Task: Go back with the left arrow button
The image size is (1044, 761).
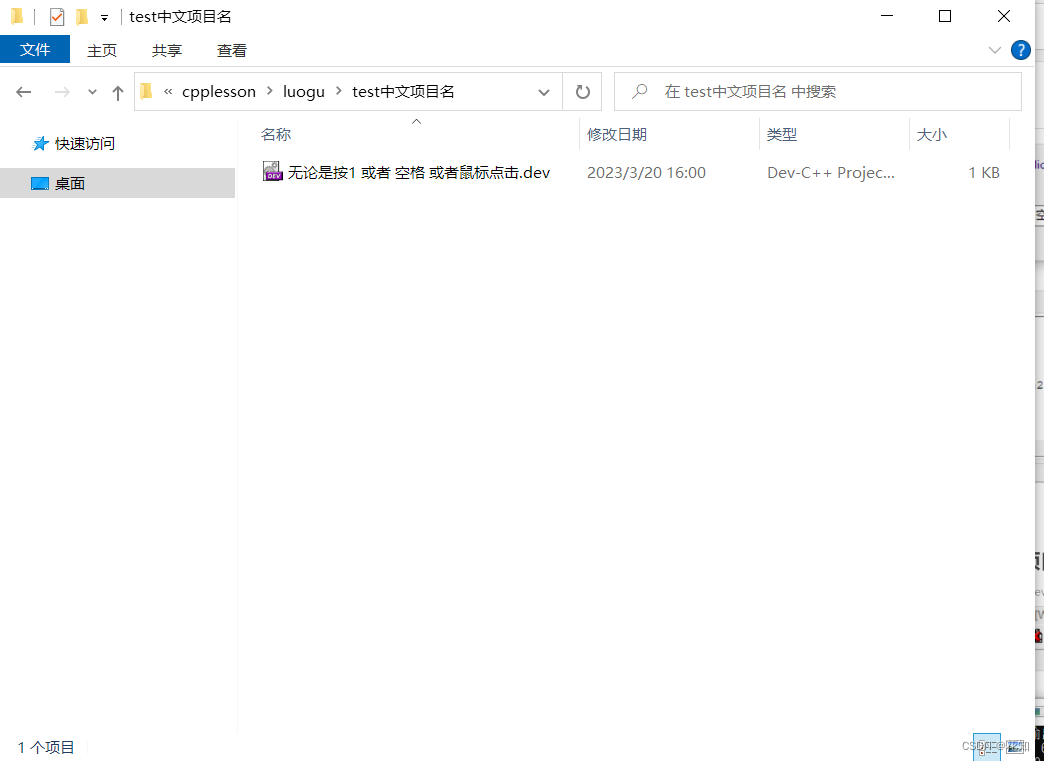Action: pos(24,92)
